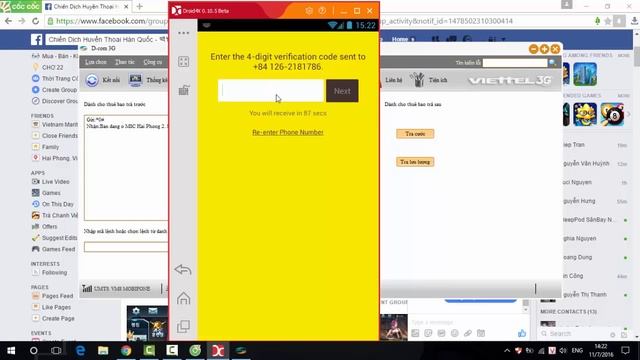Screen dimensions: 640x360
Task: Open the Tiện ích utilities icon in D-com 3G
Action: pyautogui.click(x=417, y=80)
